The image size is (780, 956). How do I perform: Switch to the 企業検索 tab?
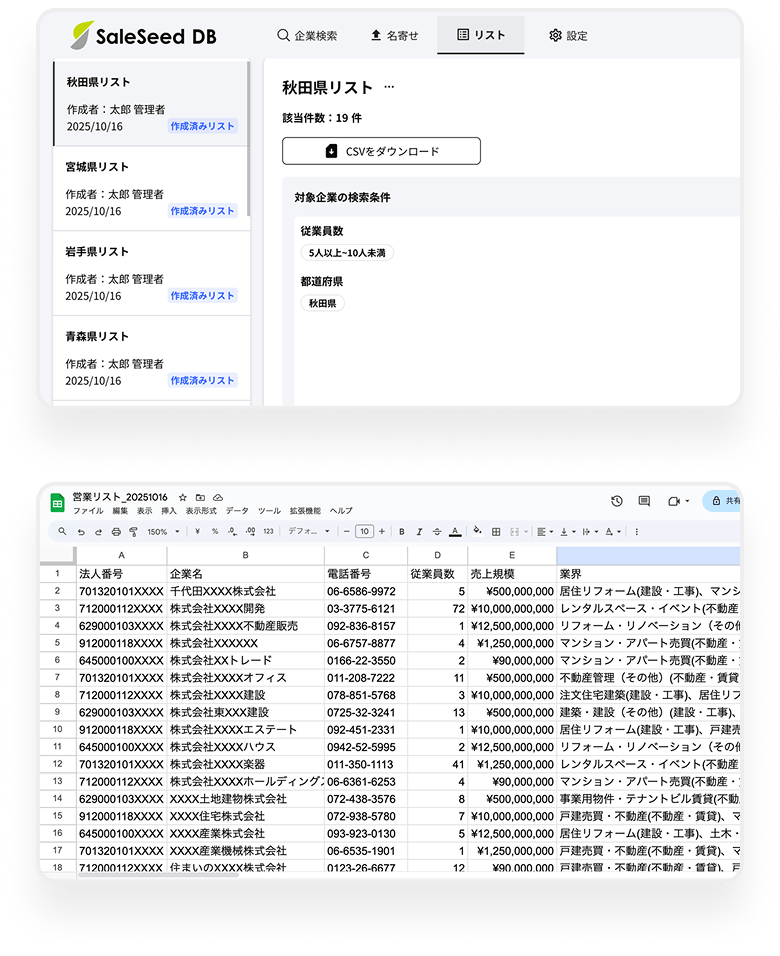(x=307, y=35)
